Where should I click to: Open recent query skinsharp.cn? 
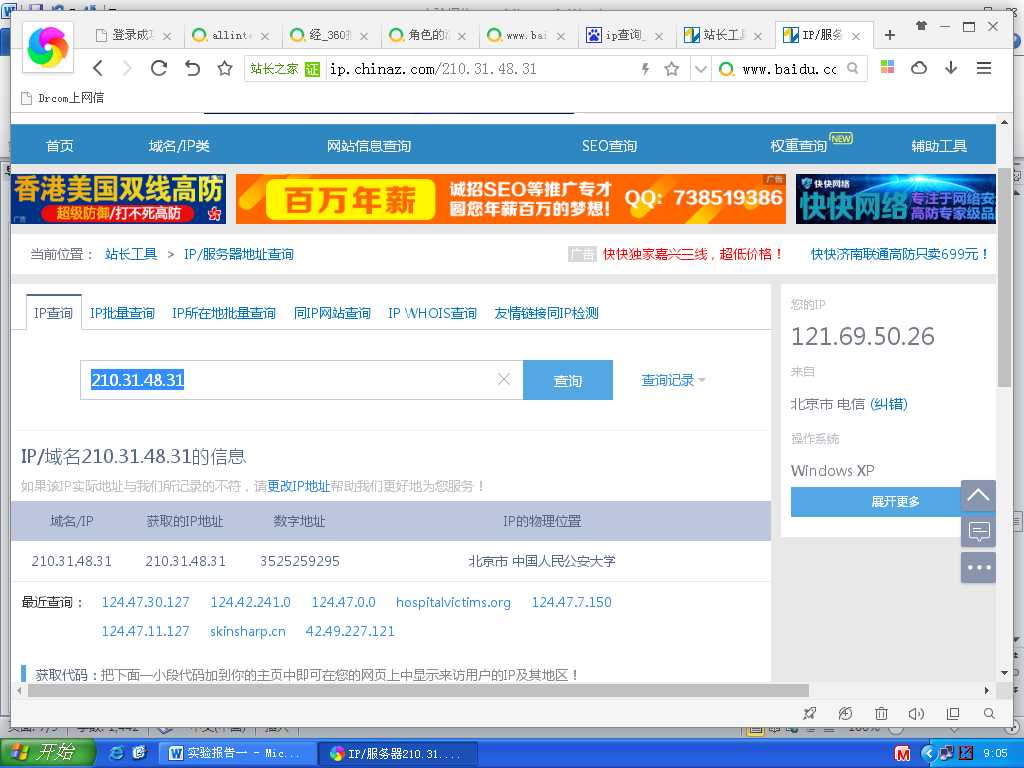248,632
